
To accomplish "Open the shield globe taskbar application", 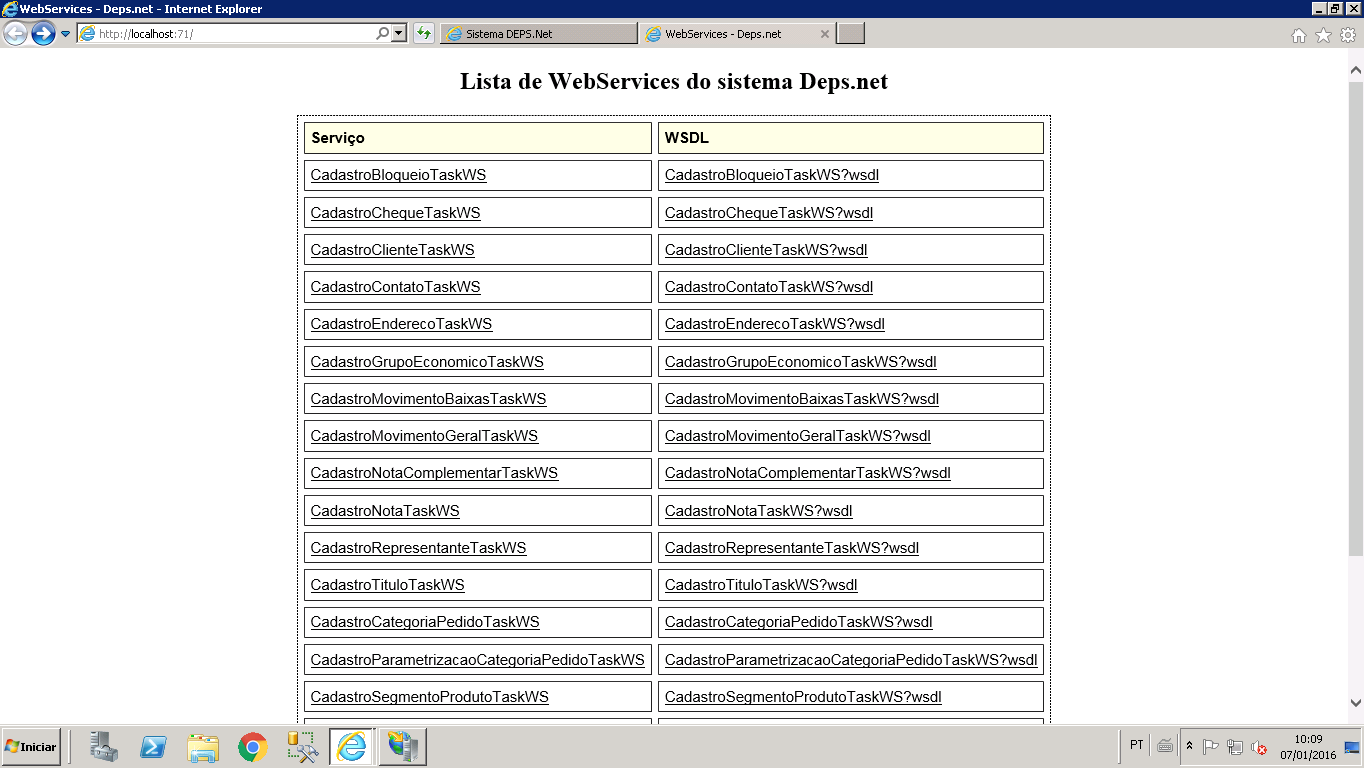I will pyautogui.click(x=403, y=747).
